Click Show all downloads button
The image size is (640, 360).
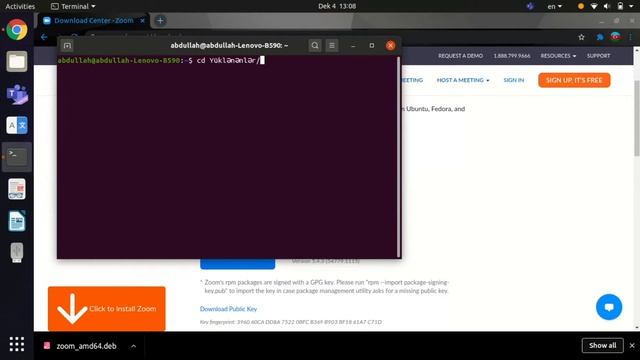(x=602, y=345)
